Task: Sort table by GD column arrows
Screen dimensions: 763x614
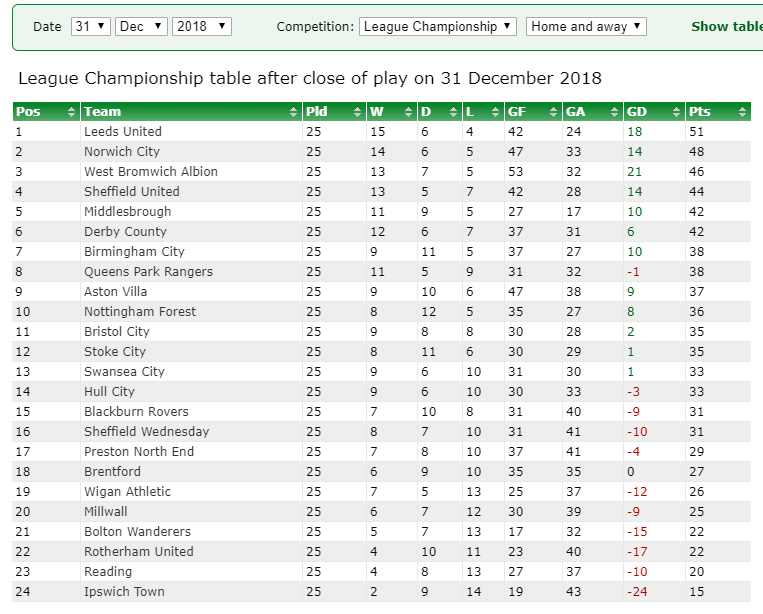Action: point(676,112)
